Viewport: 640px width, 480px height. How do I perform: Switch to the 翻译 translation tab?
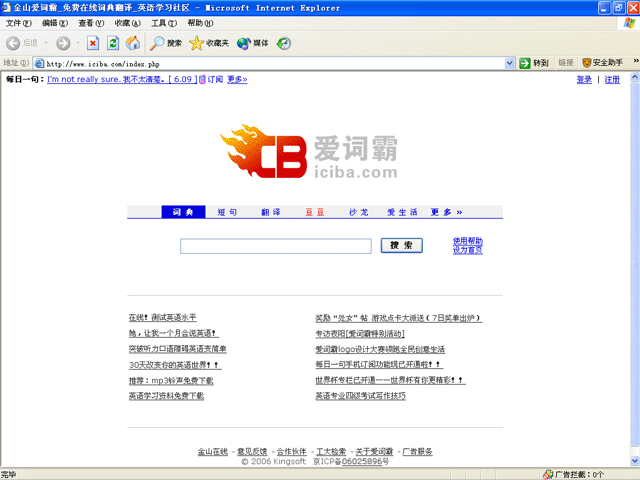271,212
